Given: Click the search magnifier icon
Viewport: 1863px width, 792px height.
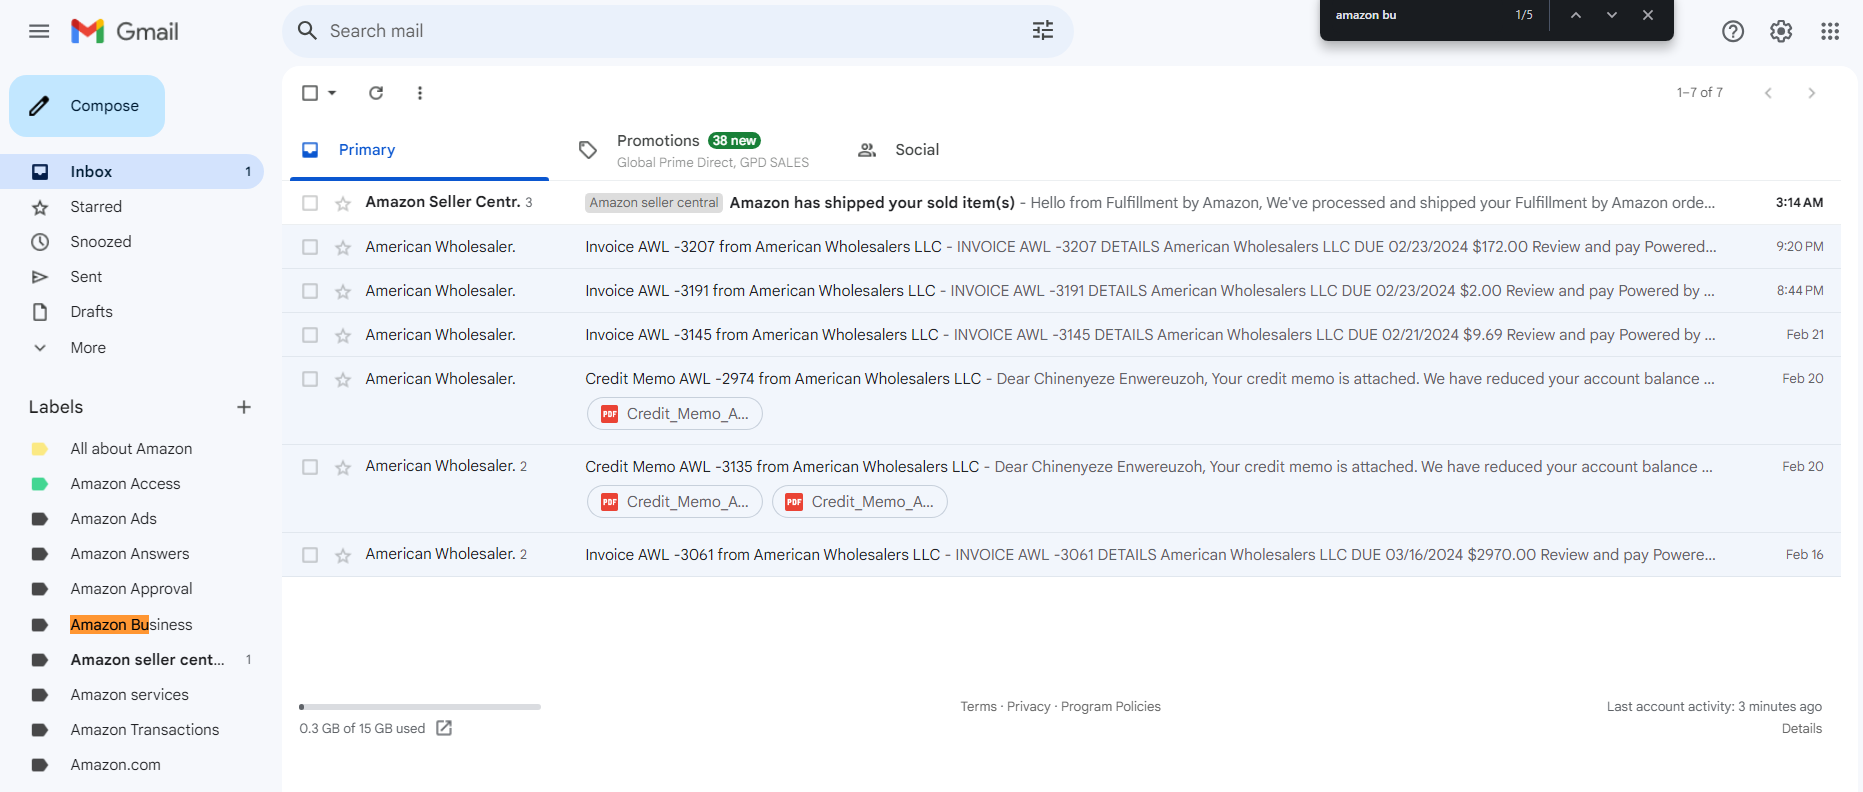Looking at the screenshot, I should coord(307,31).
